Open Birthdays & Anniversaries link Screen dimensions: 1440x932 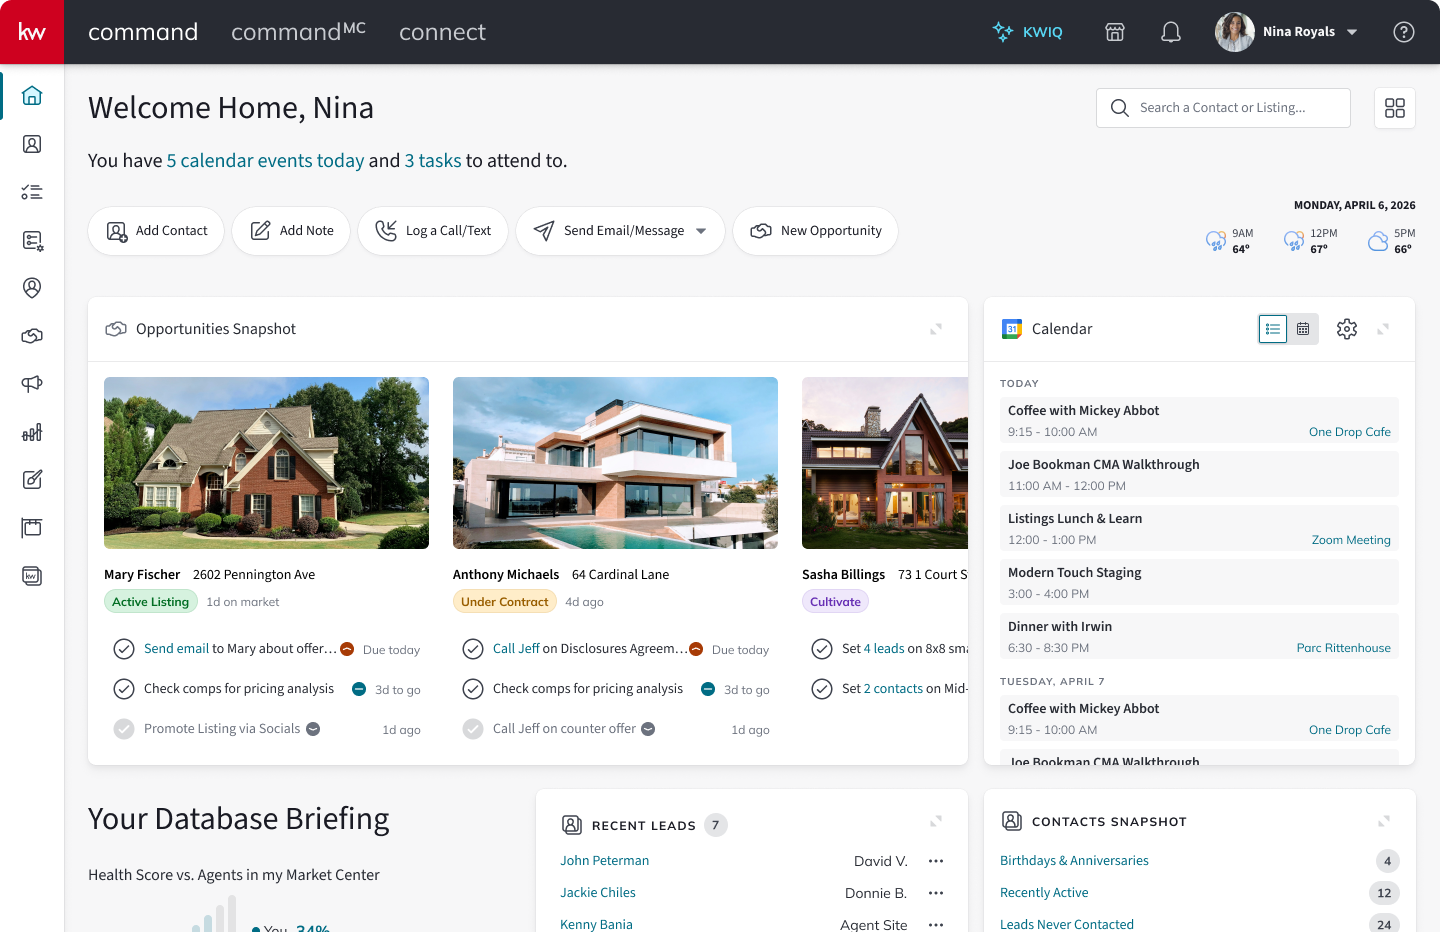coord(1074,860)
